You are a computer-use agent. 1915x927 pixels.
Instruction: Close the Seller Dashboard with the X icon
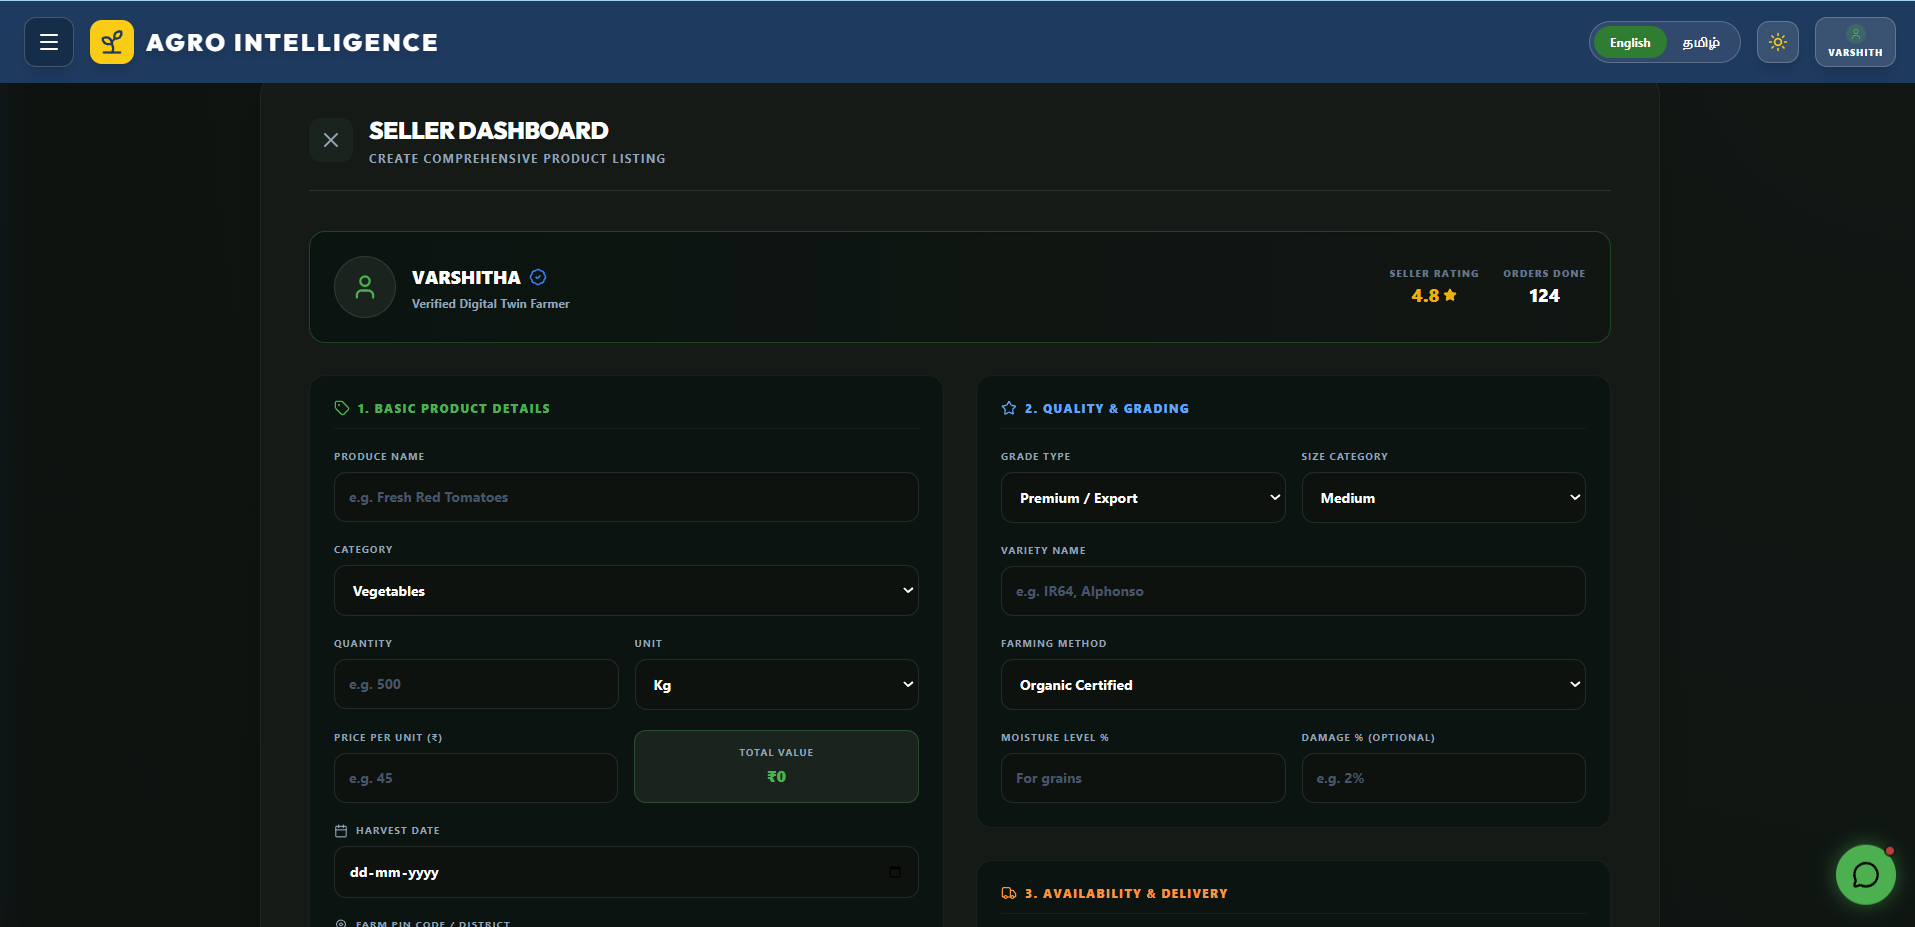(x=331, y=140)
